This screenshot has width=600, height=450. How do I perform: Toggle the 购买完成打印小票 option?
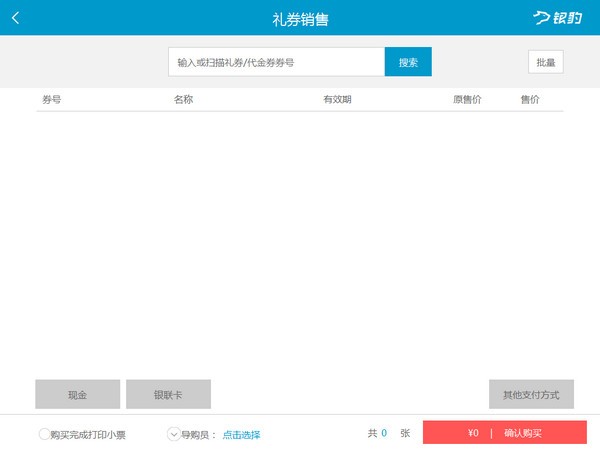coord(44,434)
